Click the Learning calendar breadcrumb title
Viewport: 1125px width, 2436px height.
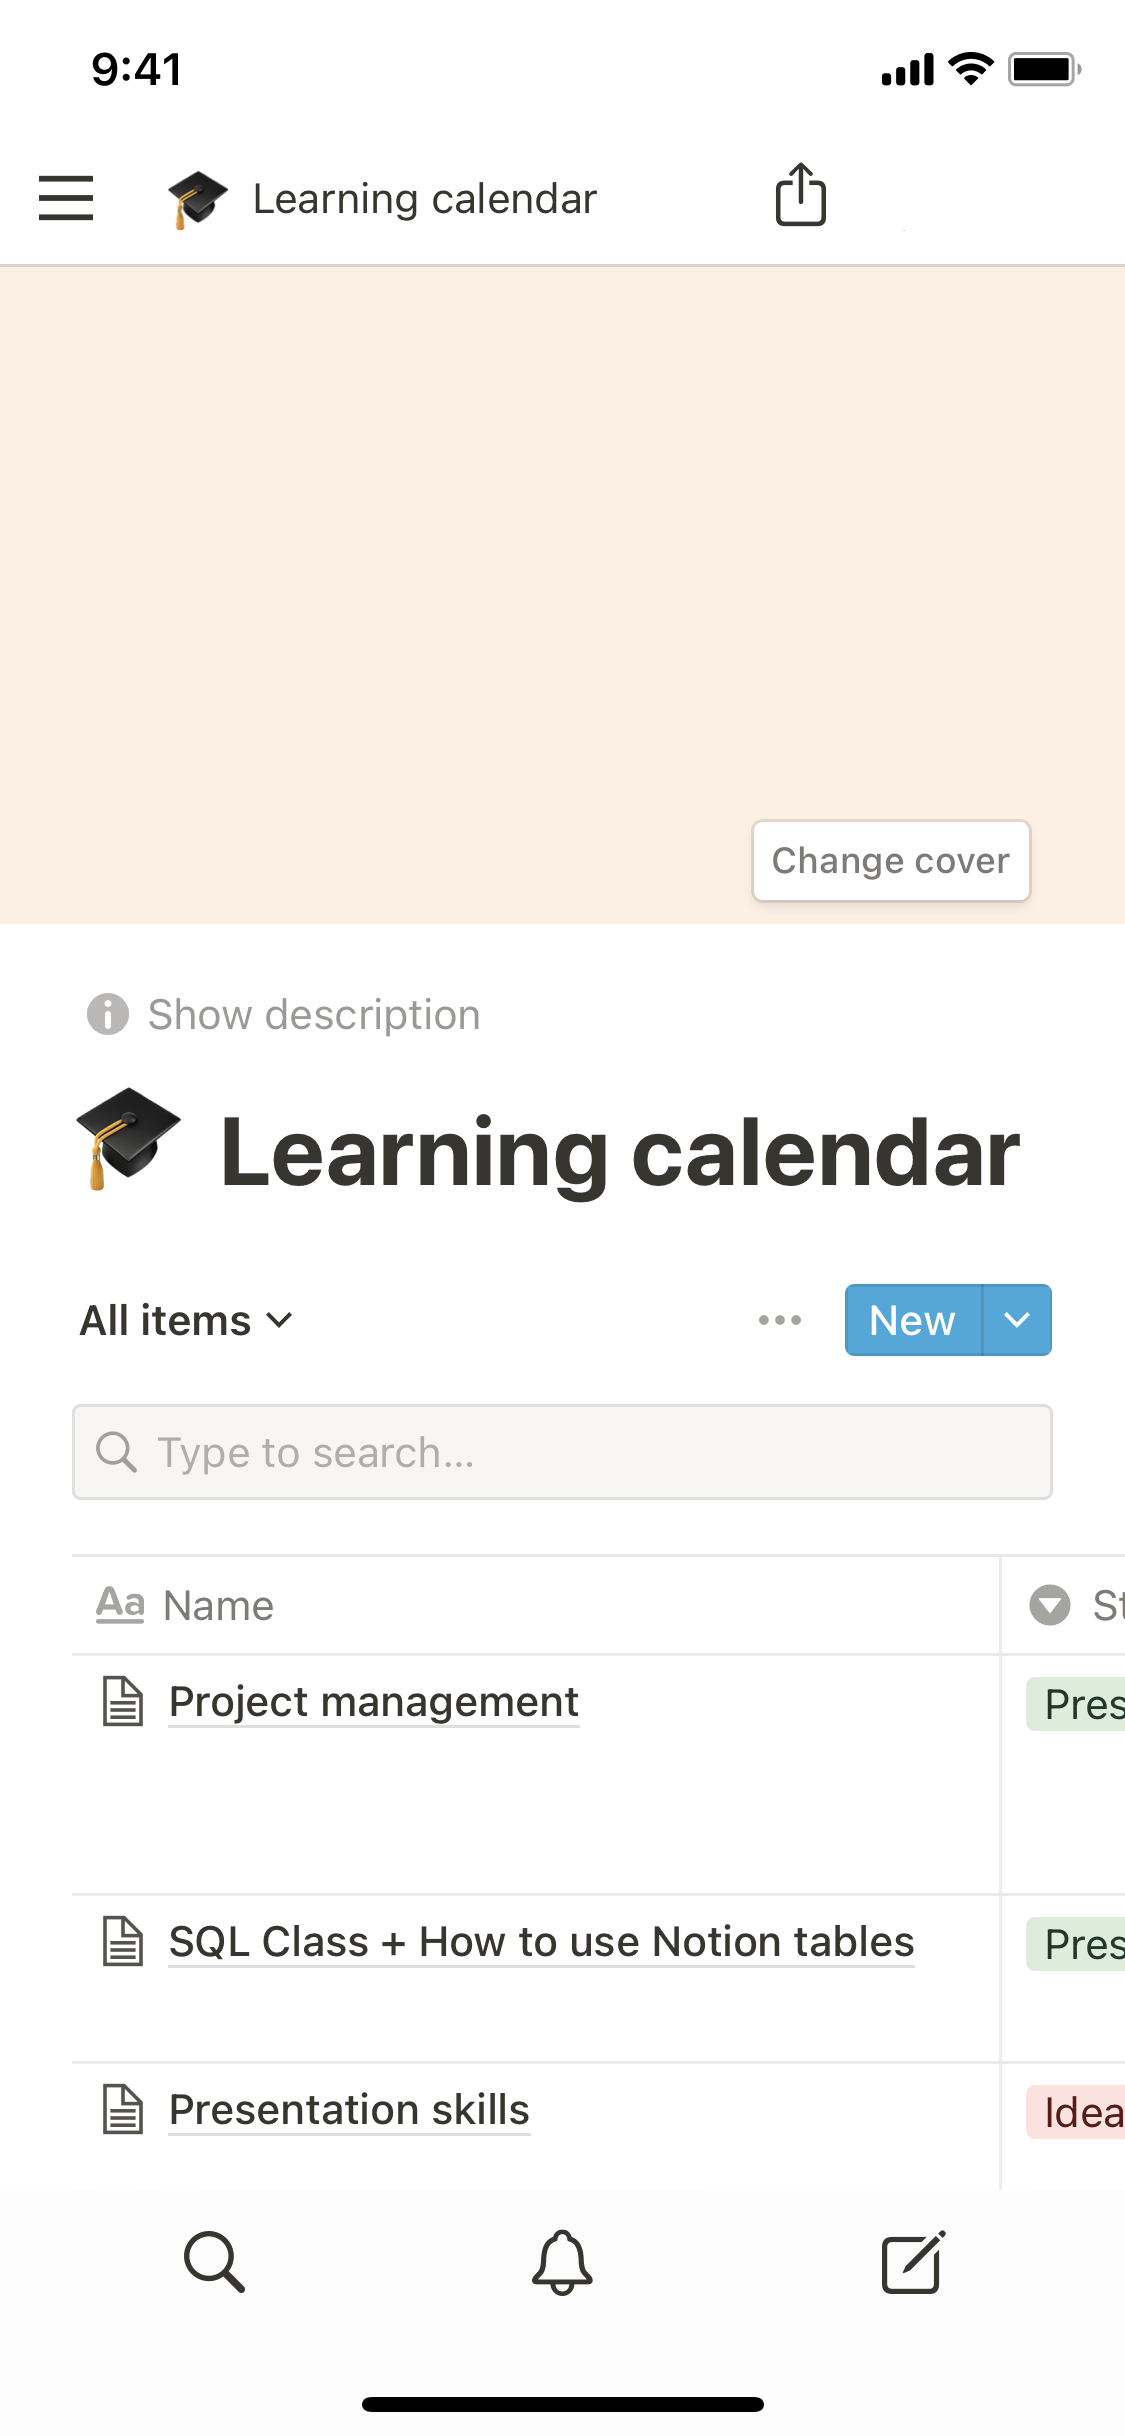[x=424, y=199]
